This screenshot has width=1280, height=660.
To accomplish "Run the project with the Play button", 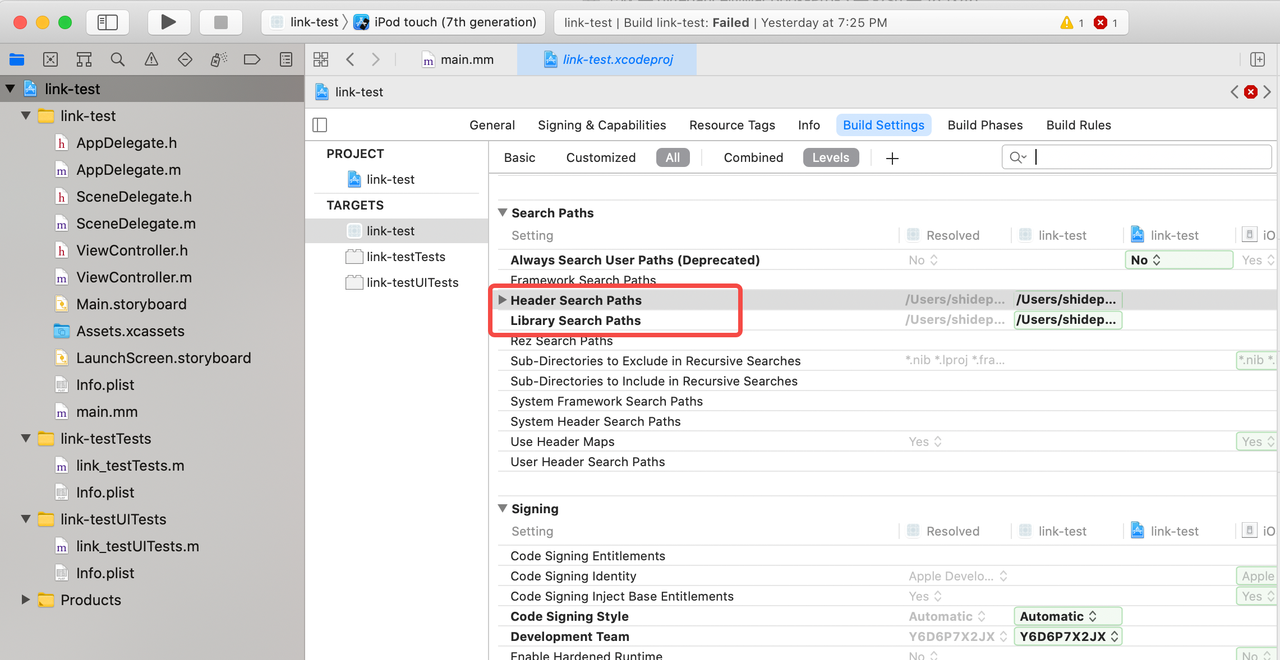I will (168, 22).
